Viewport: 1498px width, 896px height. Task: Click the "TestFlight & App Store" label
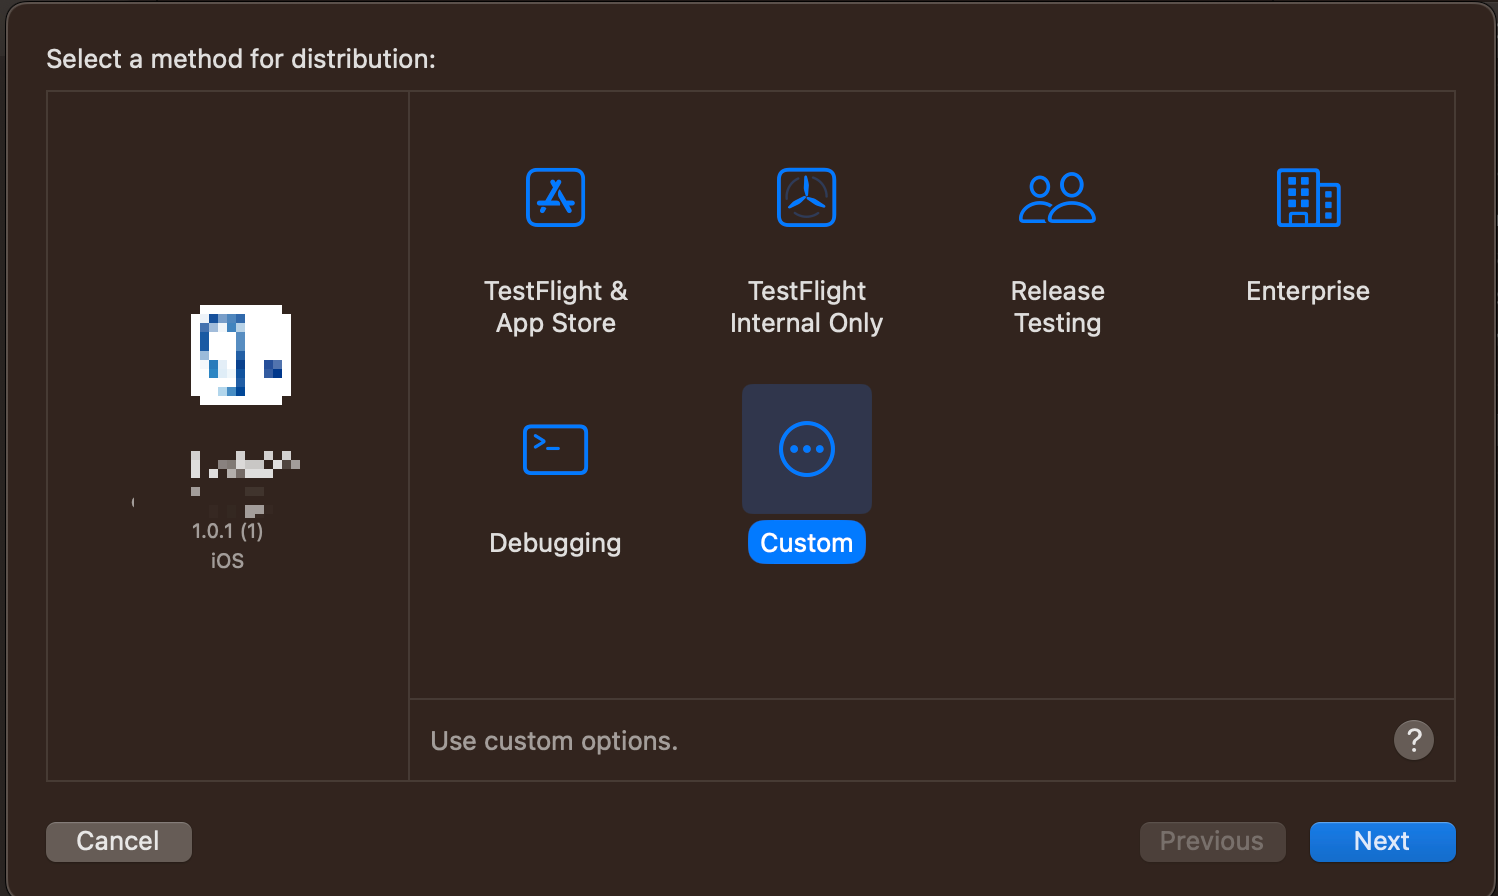pyautogui.click(x=556, y=307)
